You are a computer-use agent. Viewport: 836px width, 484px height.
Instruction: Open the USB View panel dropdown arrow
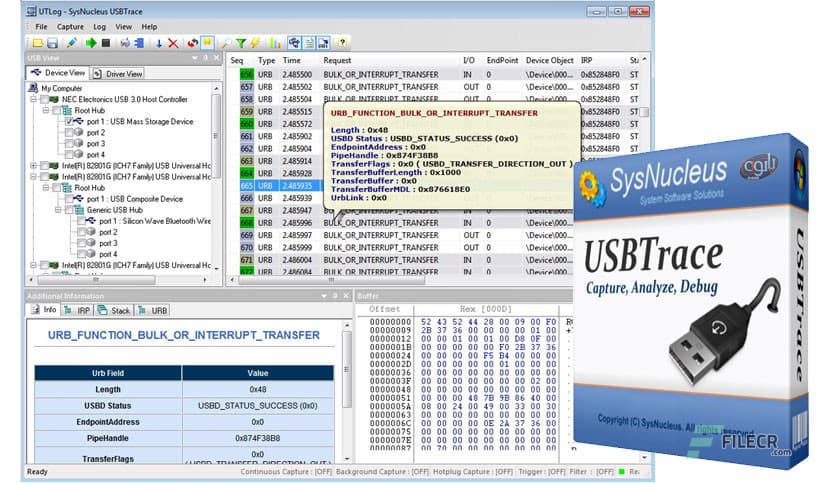coord(195,58)
